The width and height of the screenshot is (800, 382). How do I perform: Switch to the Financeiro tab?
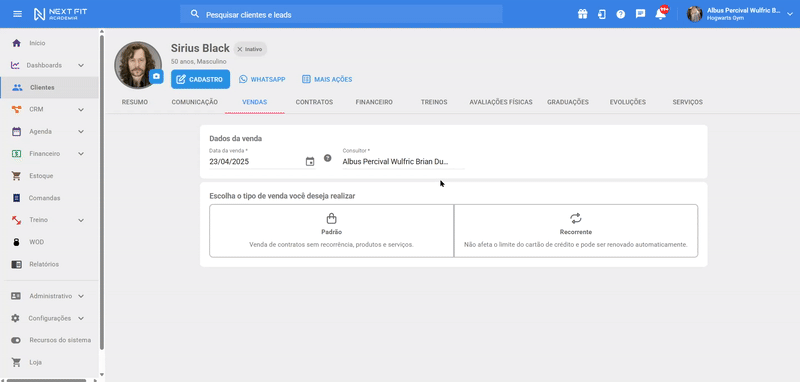pyautogui.click(x=374, y=102)
